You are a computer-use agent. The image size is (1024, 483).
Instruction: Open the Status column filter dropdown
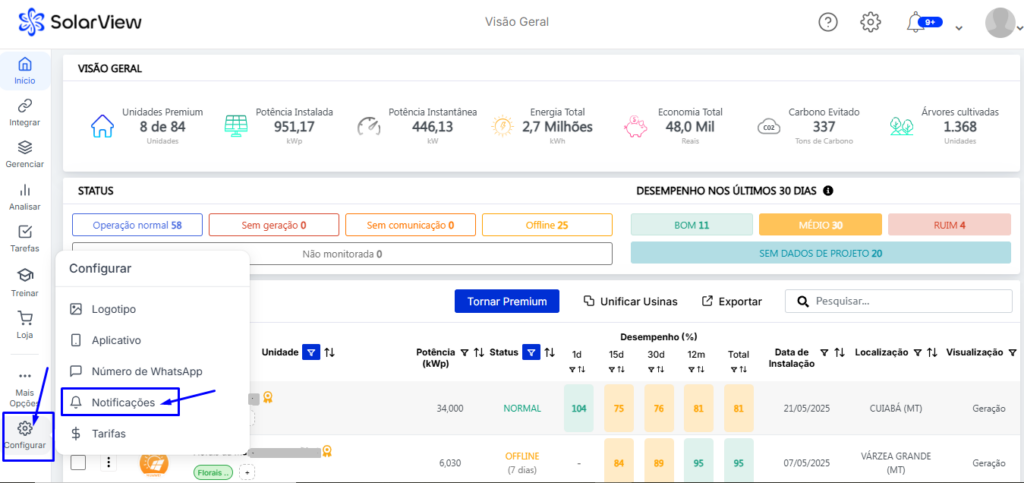[x=531, y=352]
